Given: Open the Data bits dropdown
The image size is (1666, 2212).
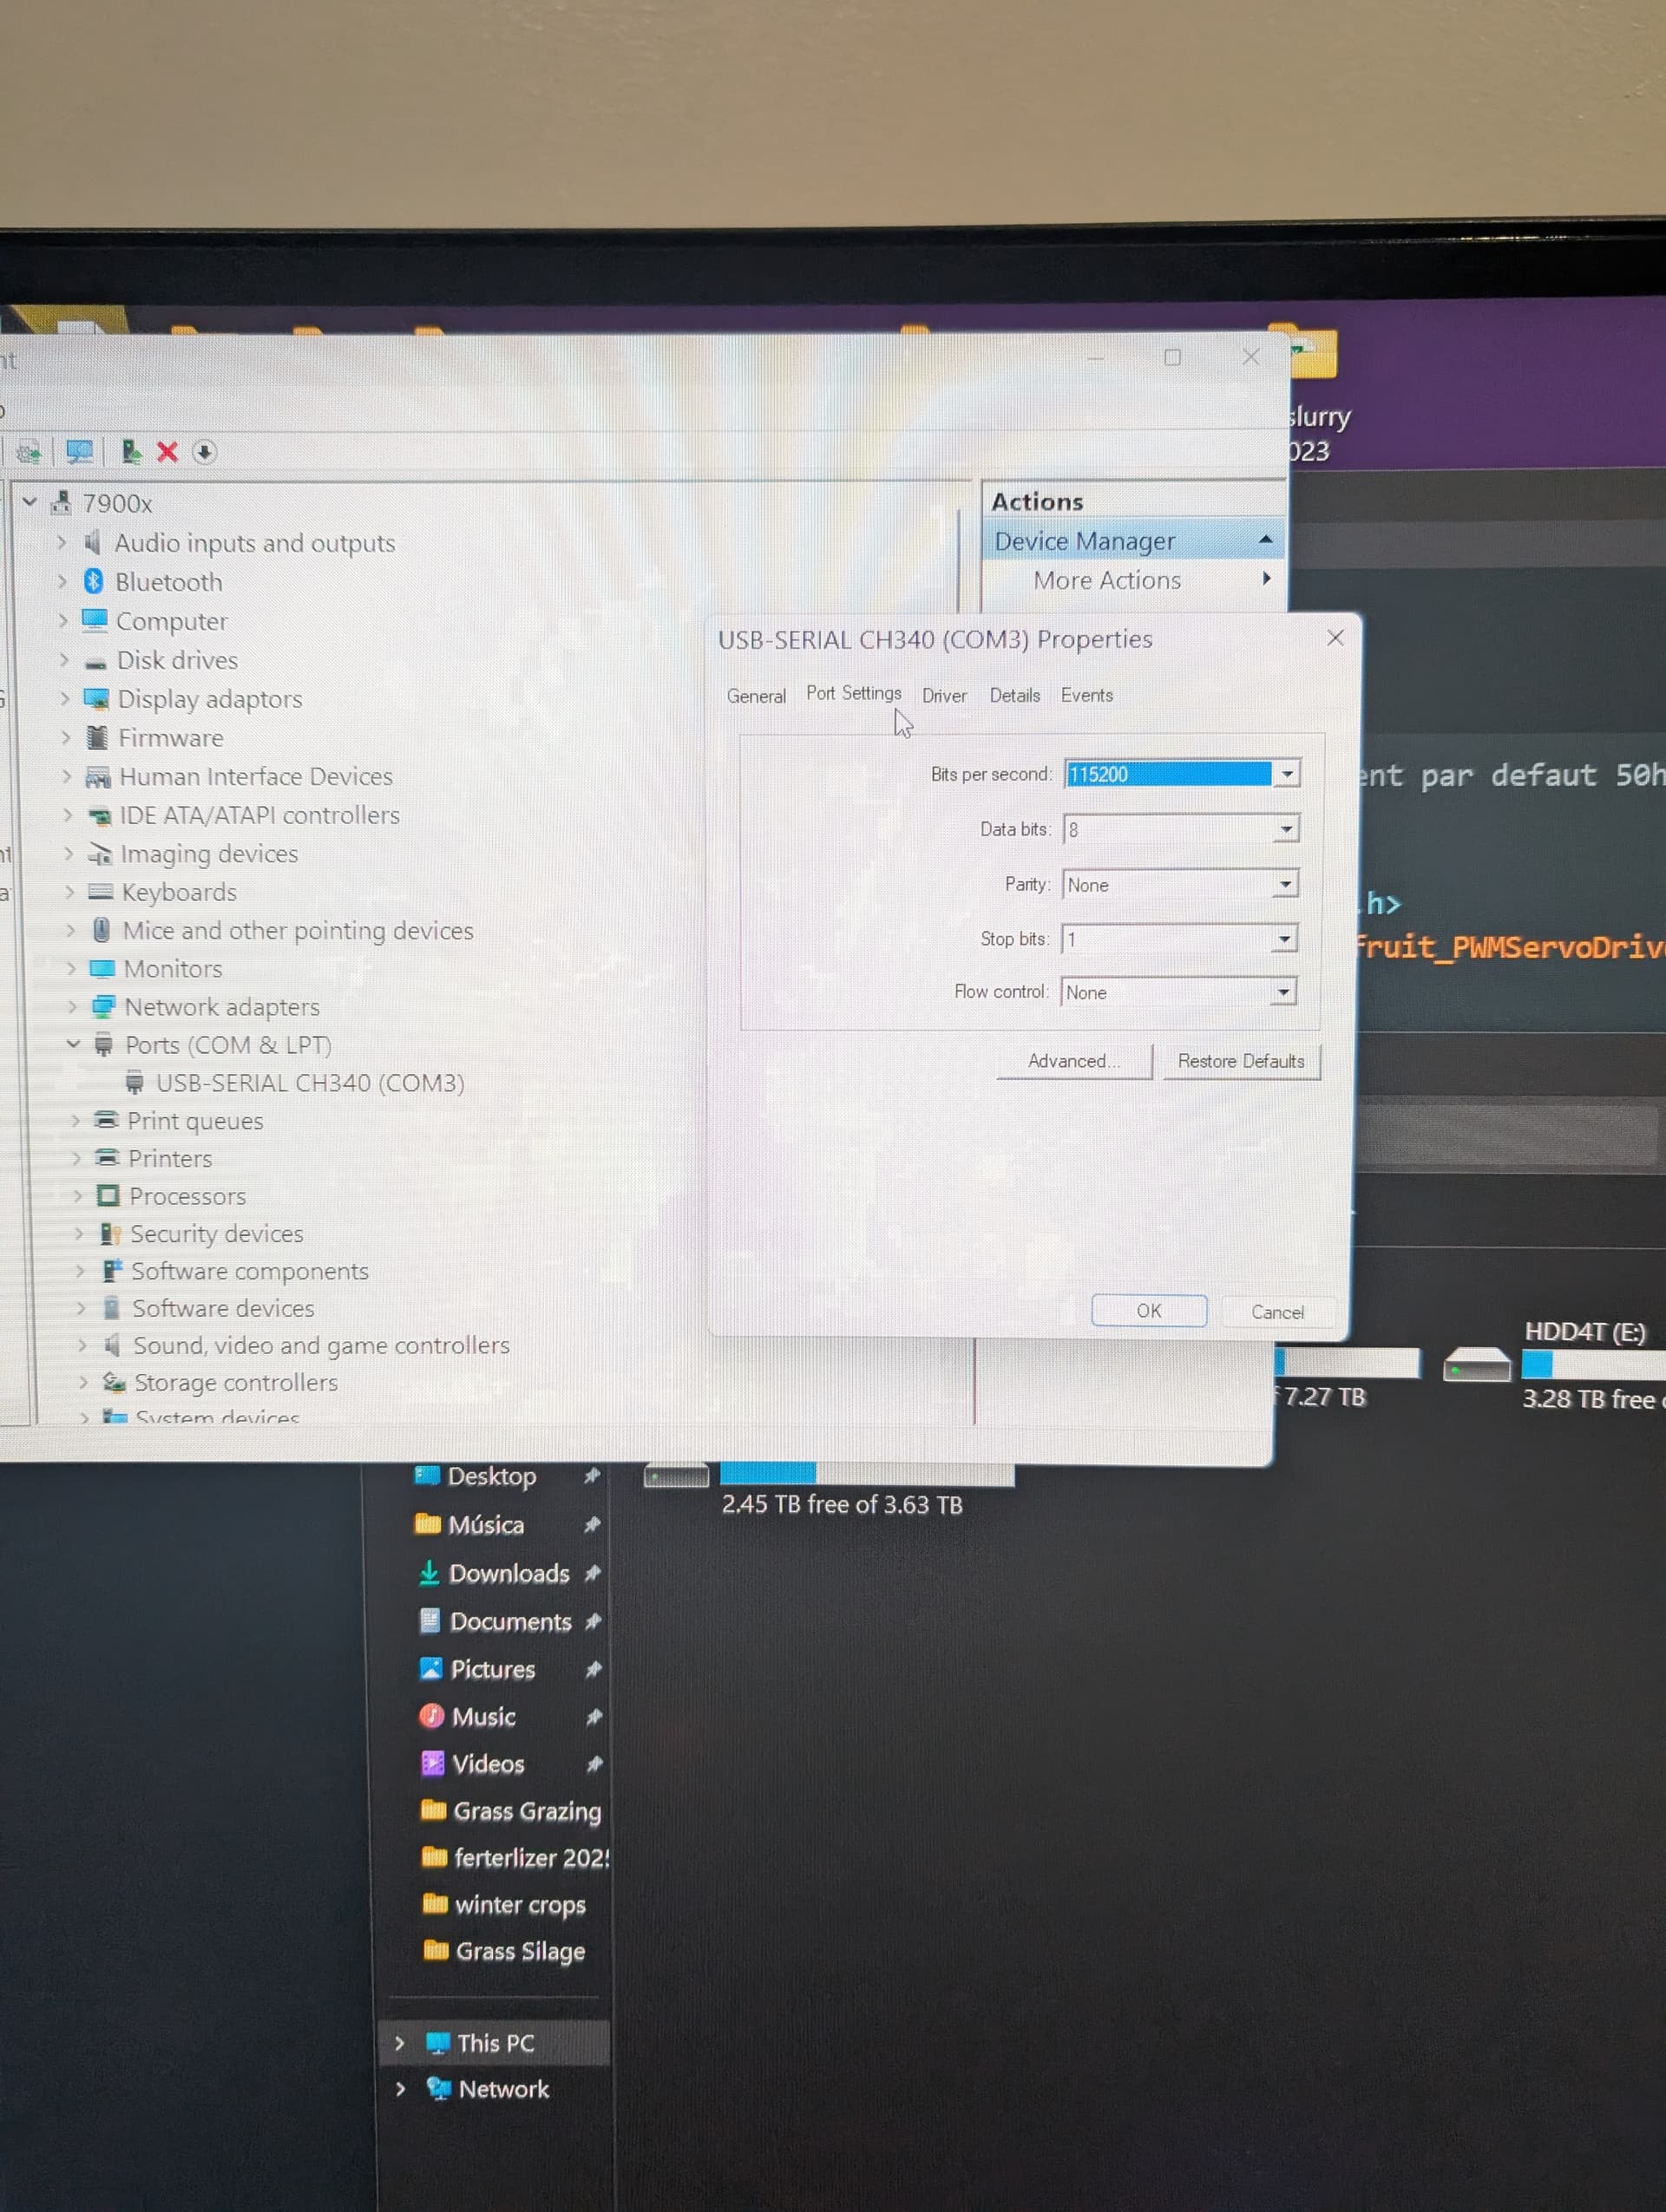Looking at the screenshot, I should click(x=1285, y=829).
